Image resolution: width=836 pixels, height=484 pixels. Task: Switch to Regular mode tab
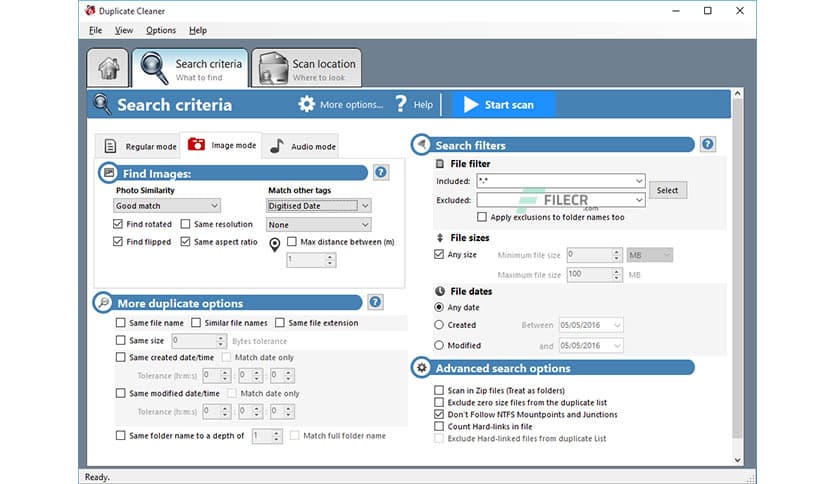pyautogui.click(x=140, y=146)
